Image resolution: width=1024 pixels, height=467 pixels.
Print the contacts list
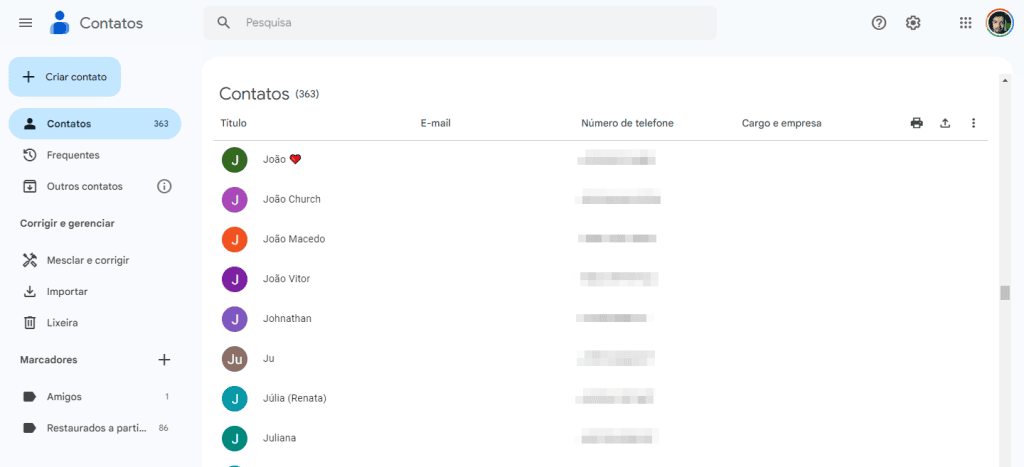click(x=917, y=123)
